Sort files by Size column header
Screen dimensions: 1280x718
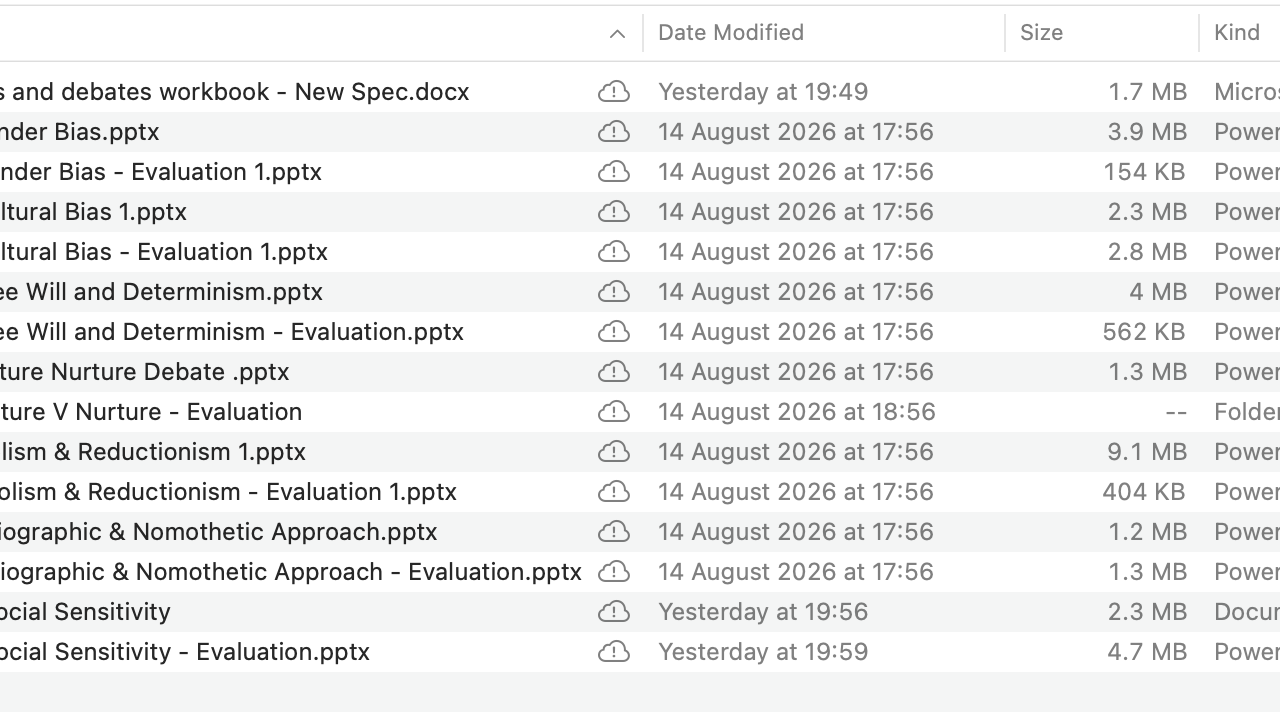coord(1041,33)
